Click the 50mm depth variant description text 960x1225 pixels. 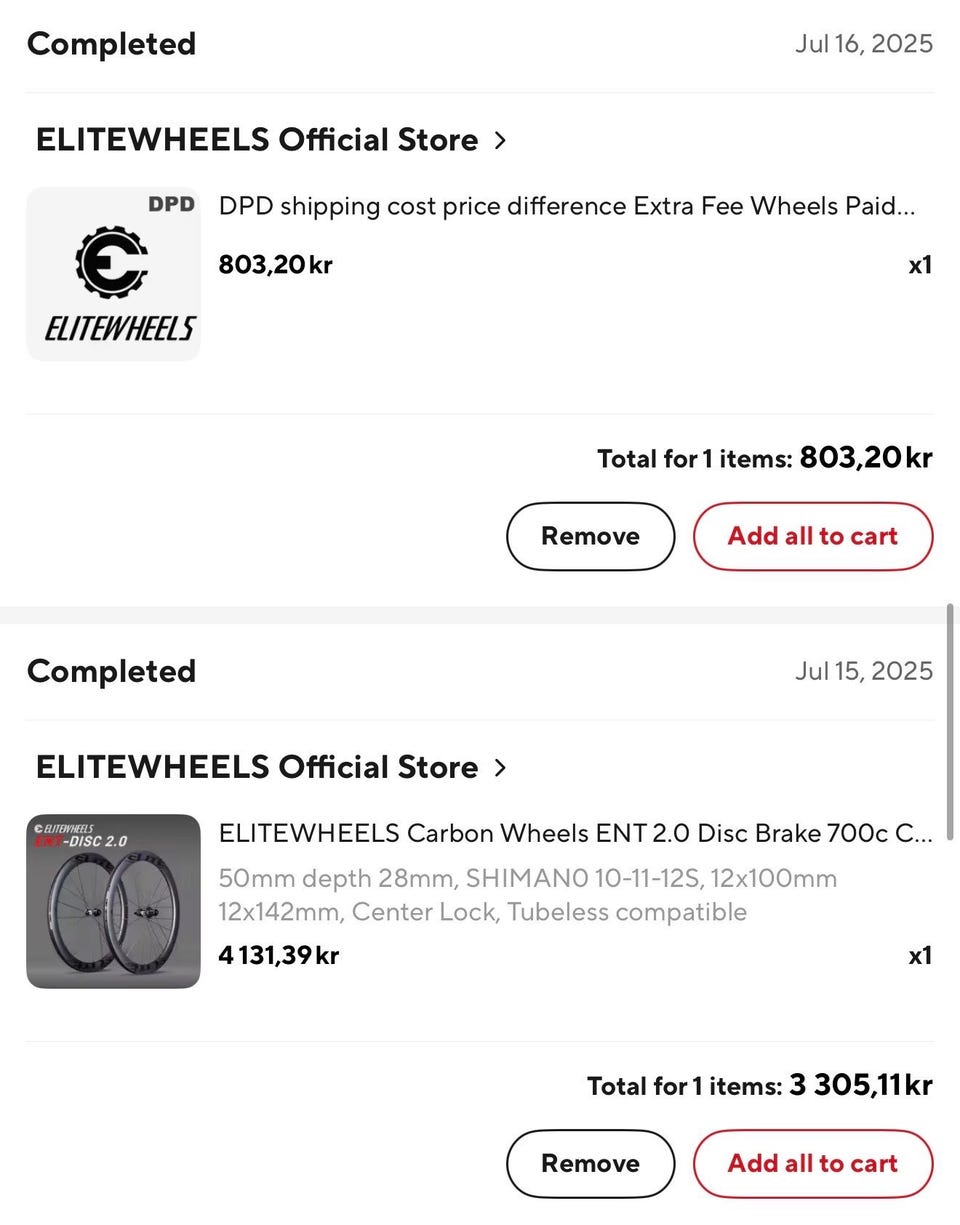point(527,895)
